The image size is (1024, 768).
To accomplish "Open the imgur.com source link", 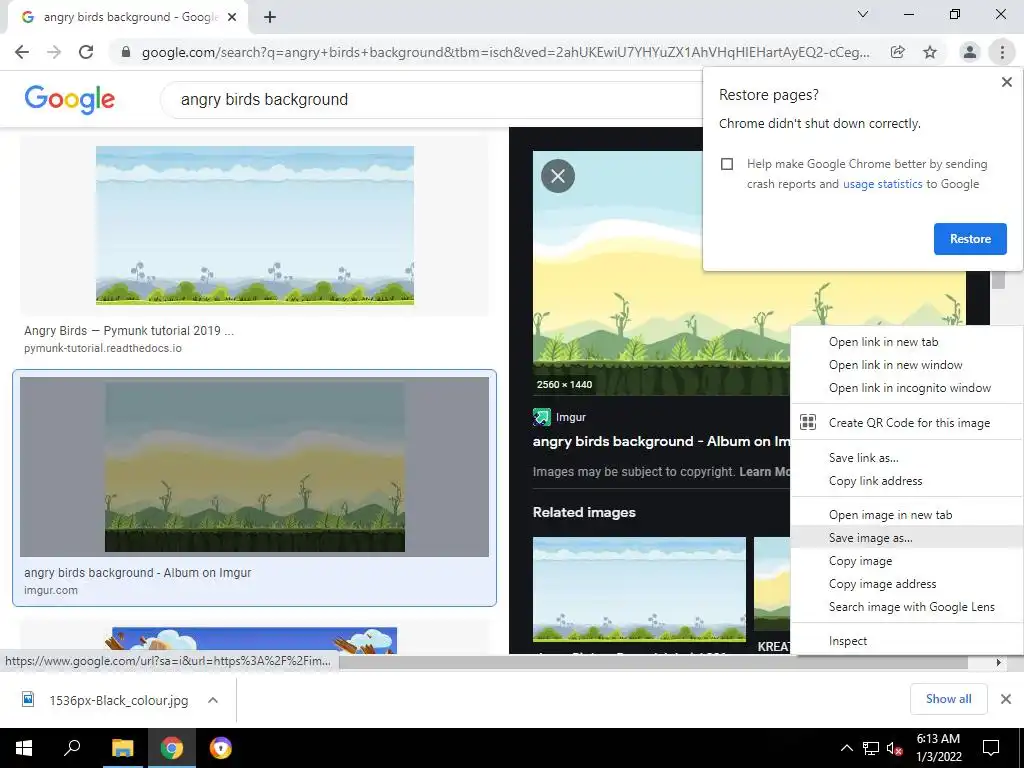I will click(x=51, y=590).
